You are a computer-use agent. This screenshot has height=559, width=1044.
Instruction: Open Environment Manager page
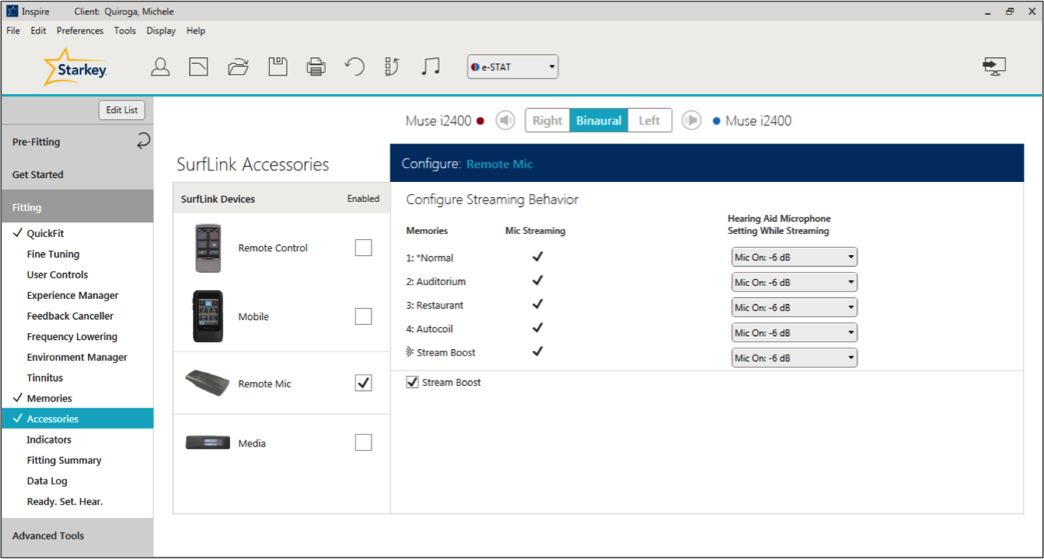(x=77, y=357)
